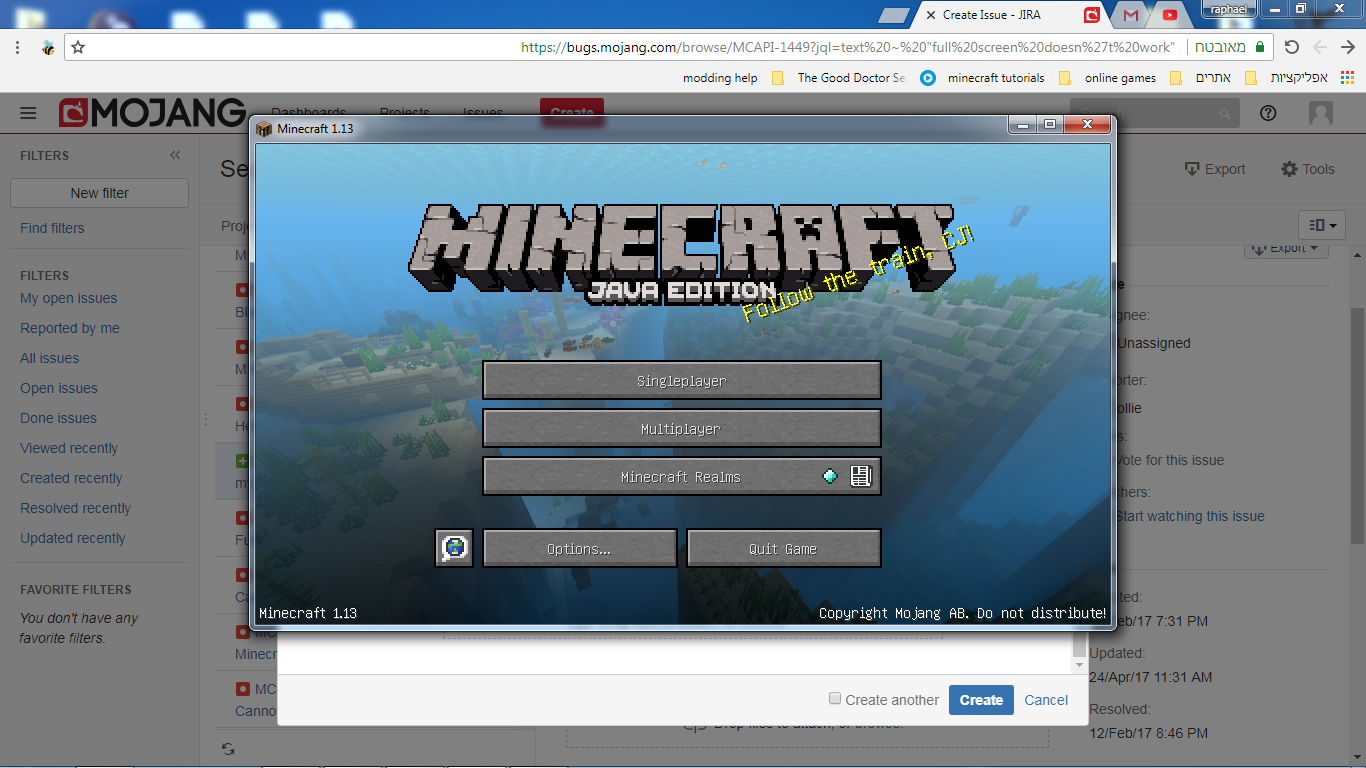Click Quit Game in Minecraft
The width and height of the screenshot is (1366, 768).
784,549
